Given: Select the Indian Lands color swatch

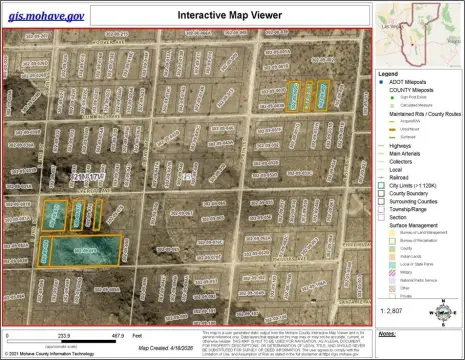Looking at the screenshot, I should tap(392, 257).
